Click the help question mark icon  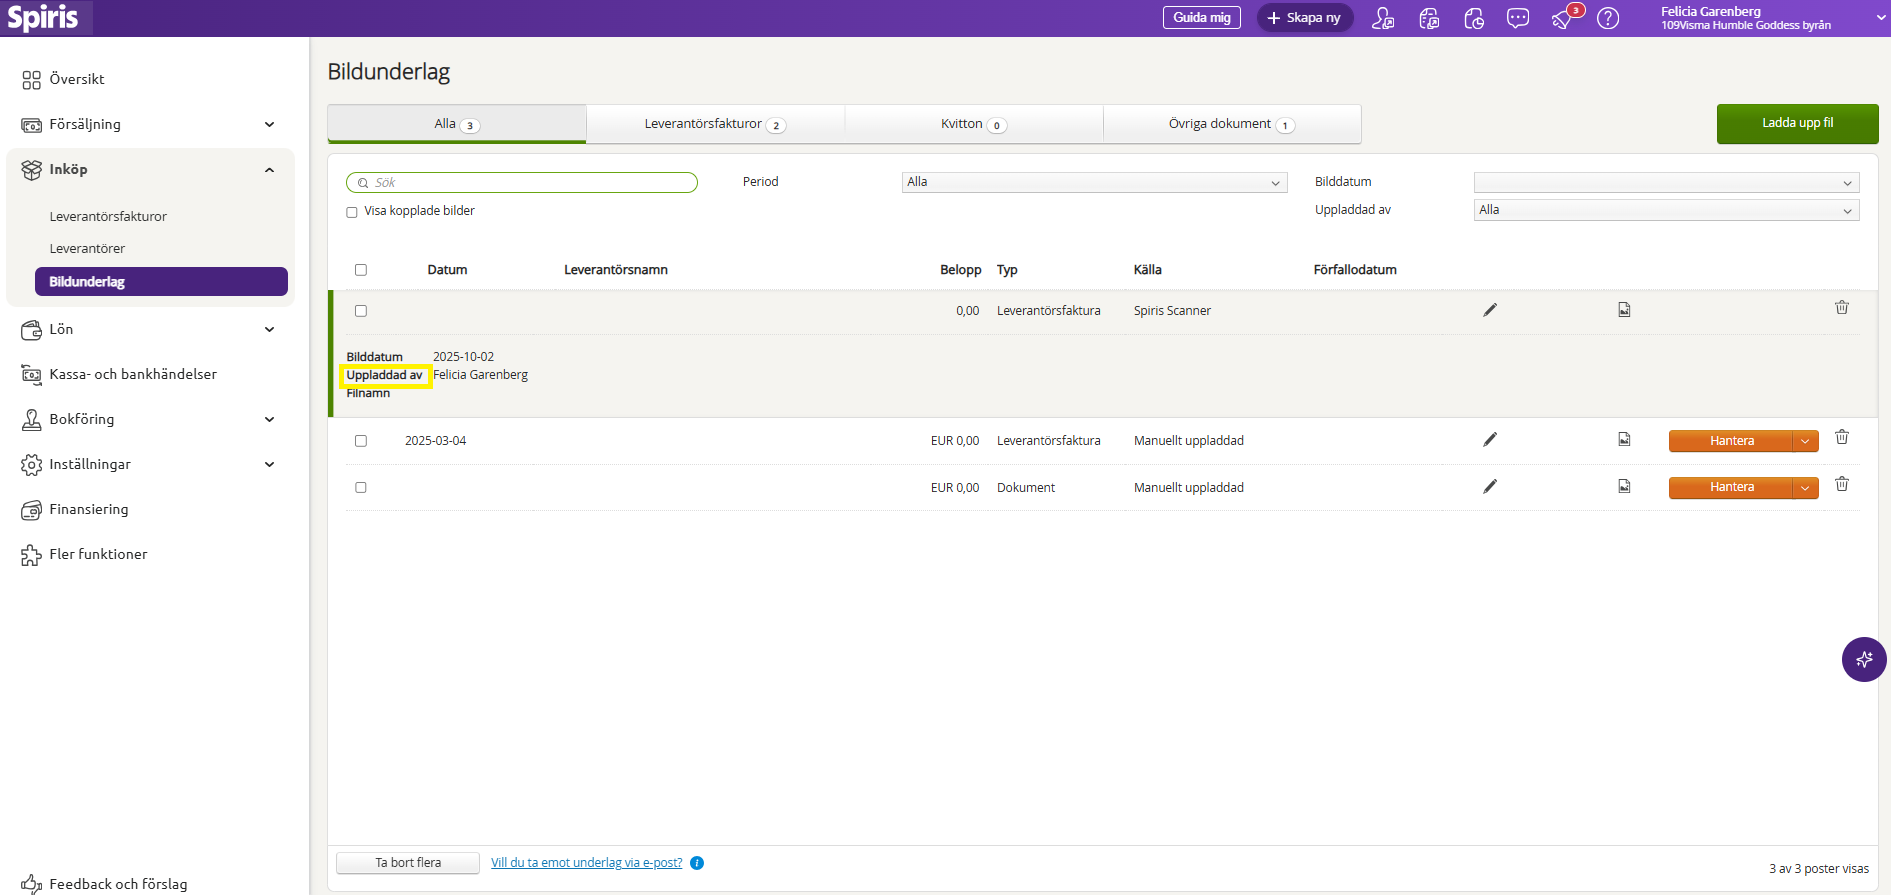[1608, 18]
